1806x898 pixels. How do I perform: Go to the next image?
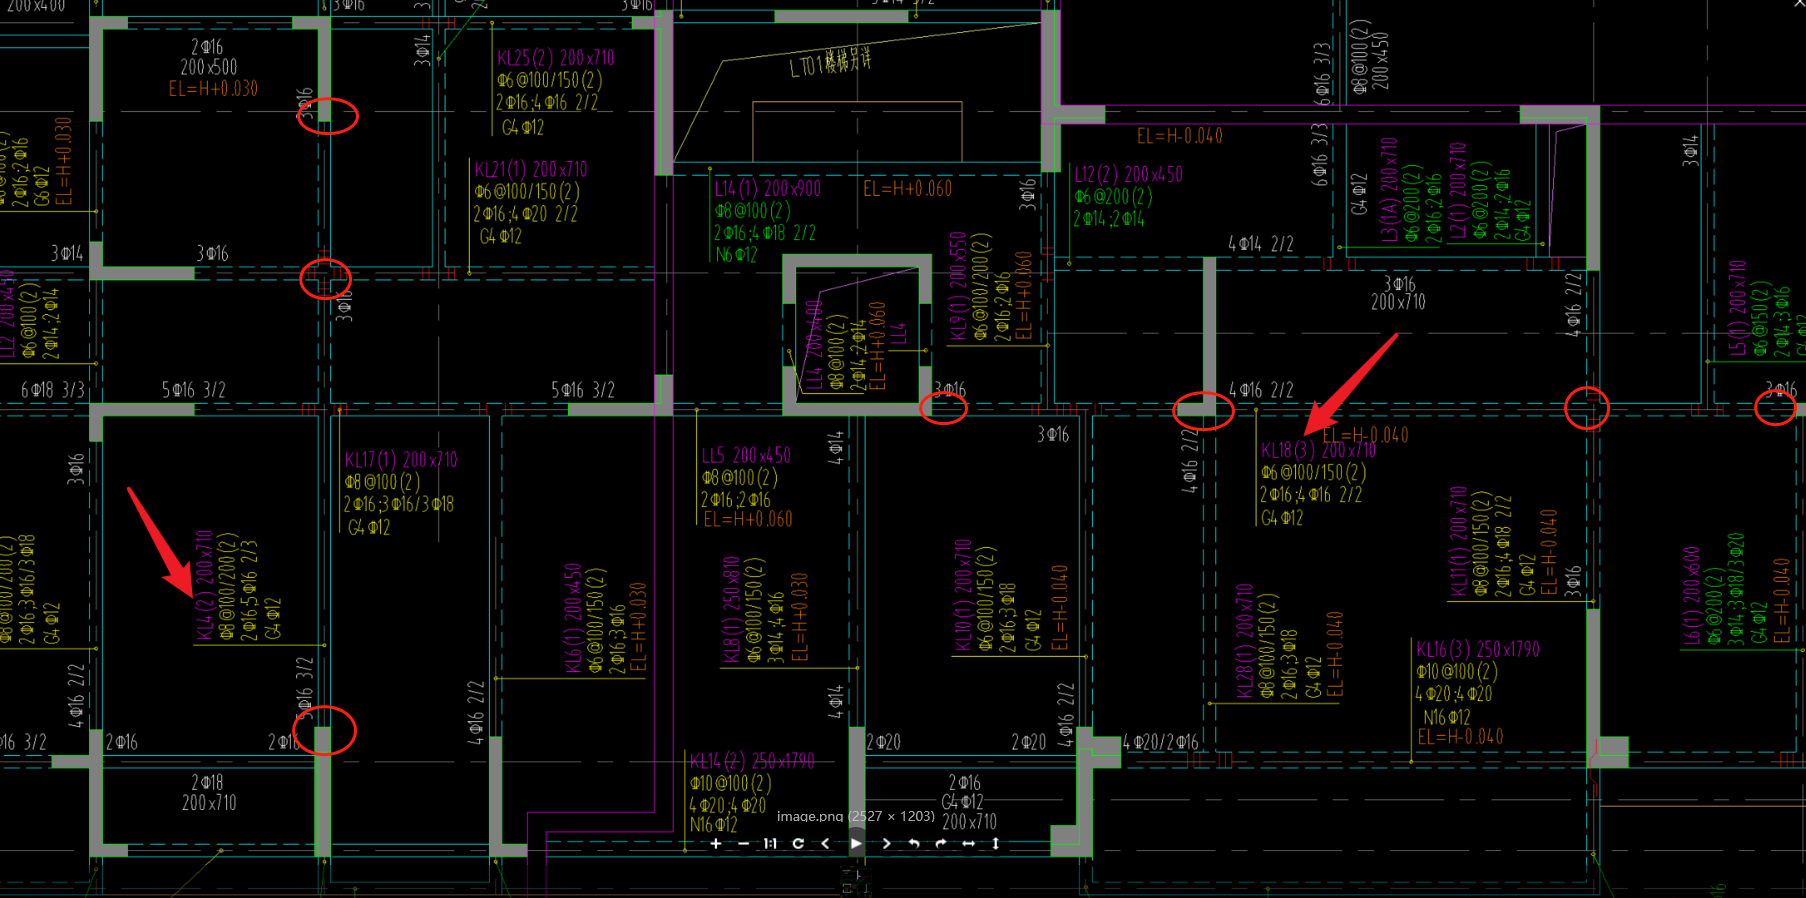tap(886, 844)
